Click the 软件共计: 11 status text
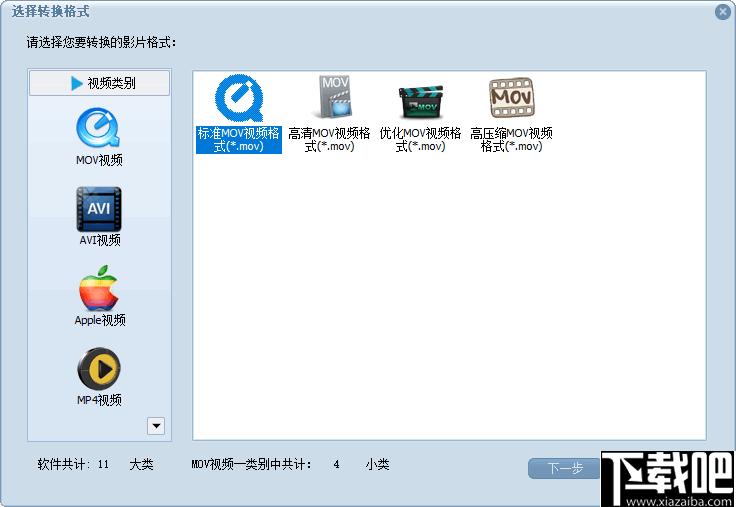This screenshot has height=507, width=736. pyautogui.click(x=73, y=464)
